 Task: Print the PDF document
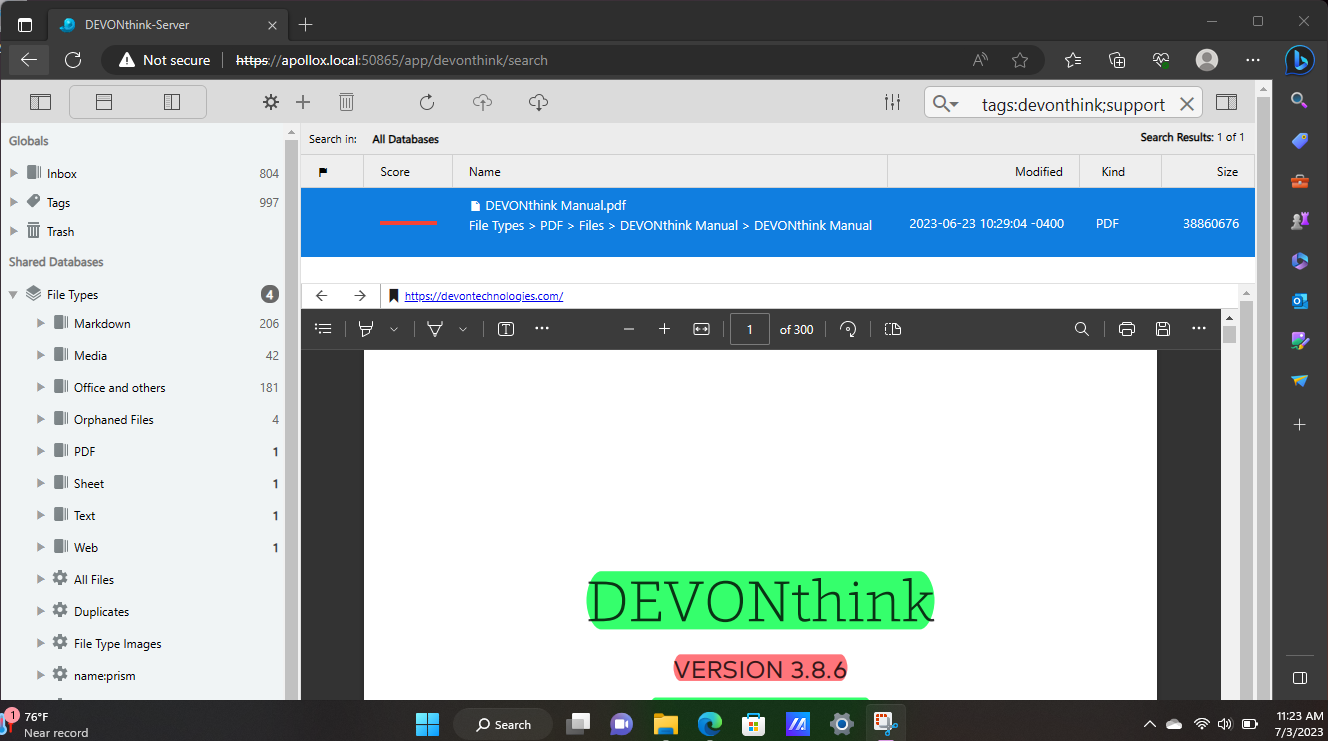[x=1127, y=329]
